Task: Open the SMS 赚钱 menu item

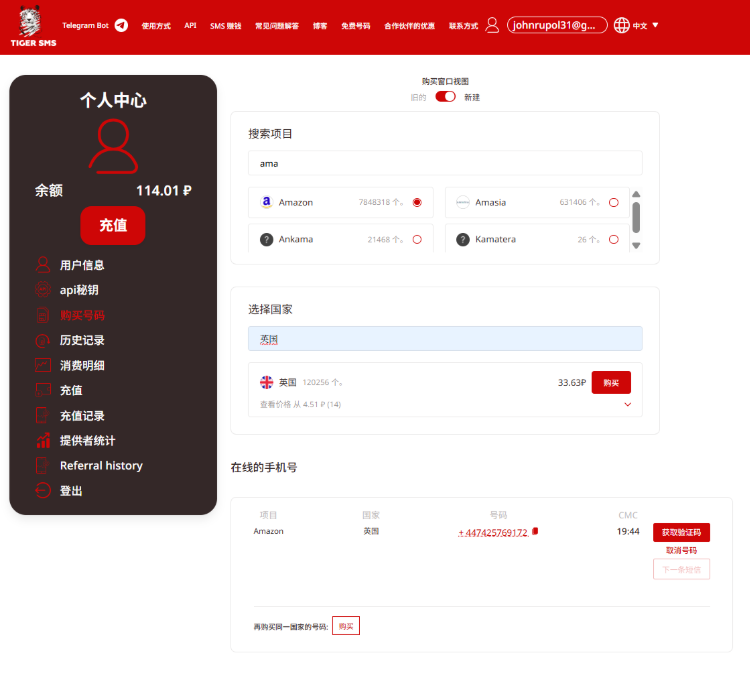Action: click(x=225, y=26)
